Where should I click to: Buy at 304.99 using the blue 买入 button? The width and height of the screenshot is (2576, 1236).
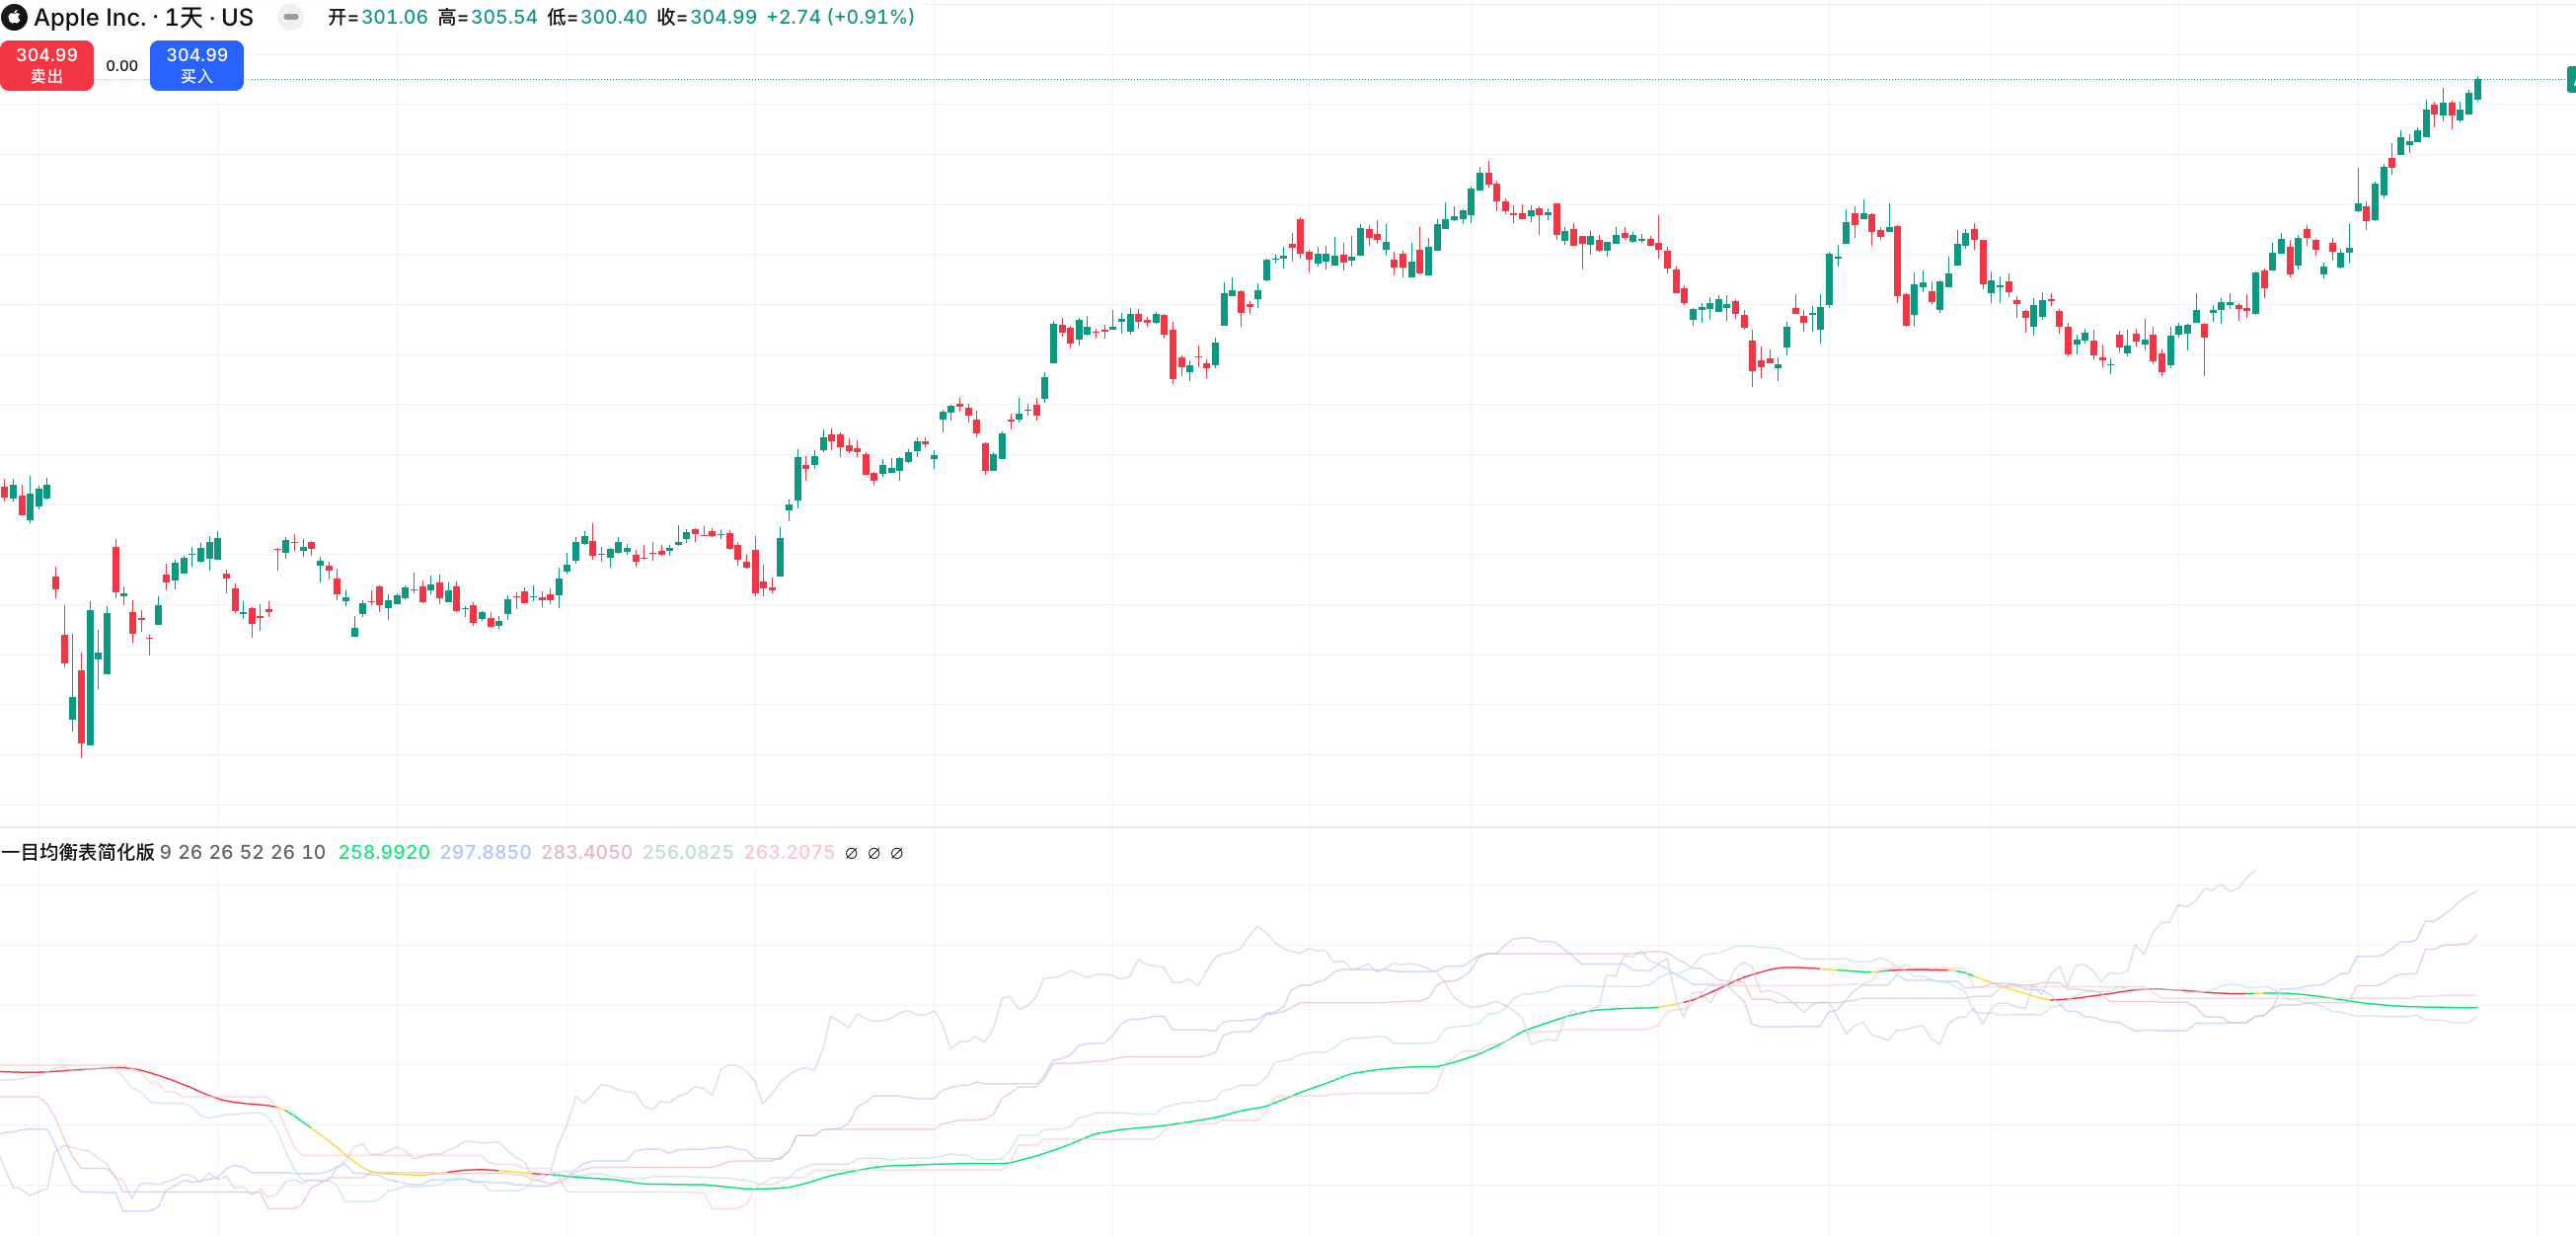197,65
